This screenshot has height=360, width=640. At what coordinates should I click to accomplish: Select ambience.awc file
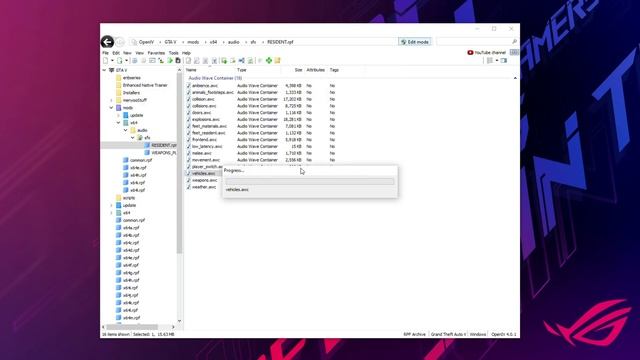pyautogui.click(x=205, y=86)
